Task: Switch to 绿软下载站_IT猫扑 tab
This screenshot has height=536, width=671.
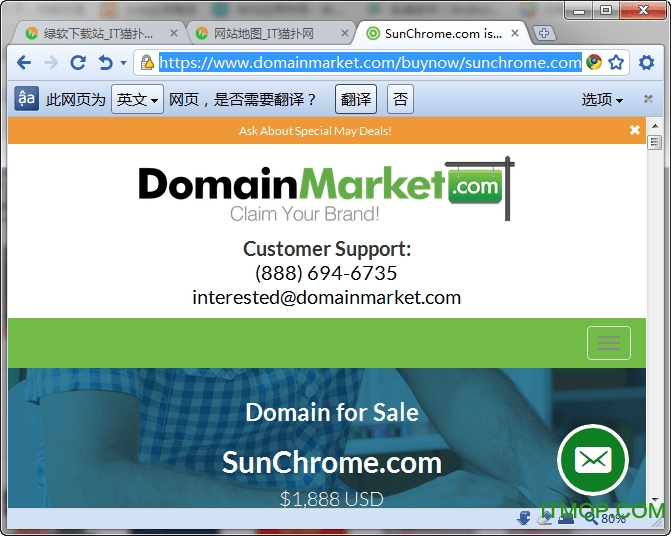Action: (x=98, y=33)
